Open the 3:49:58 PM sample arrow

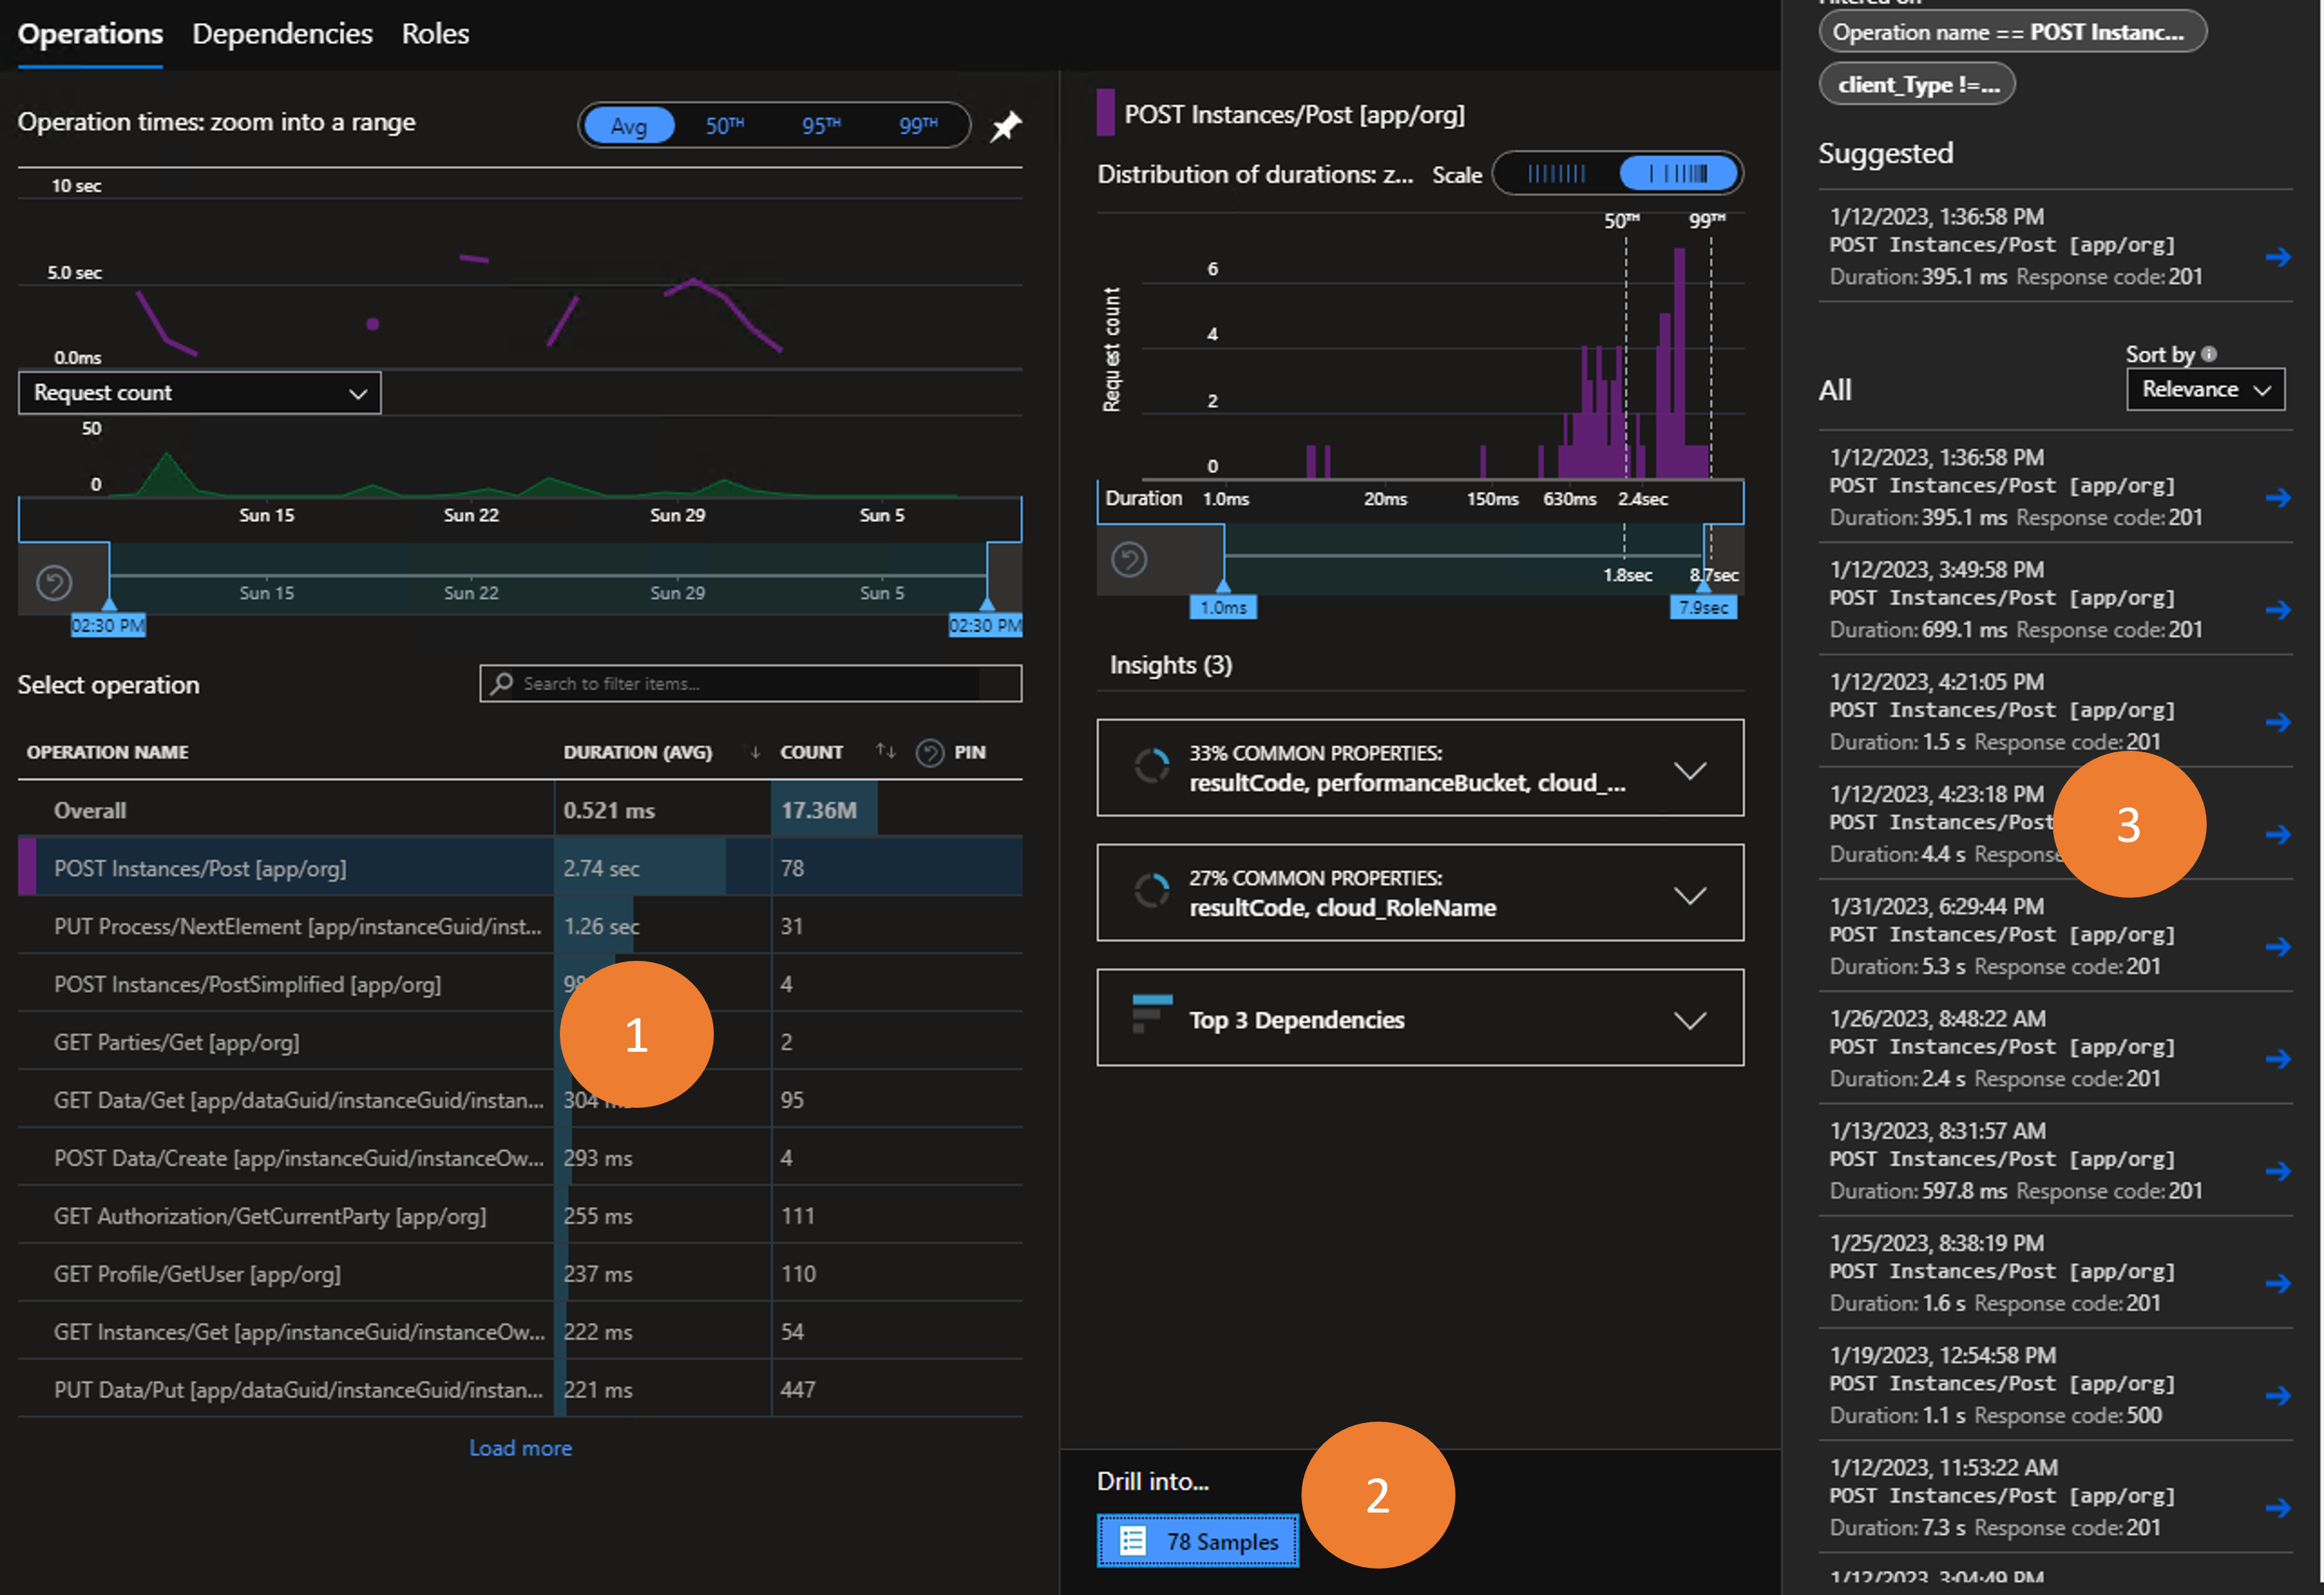click(2277, 610)
